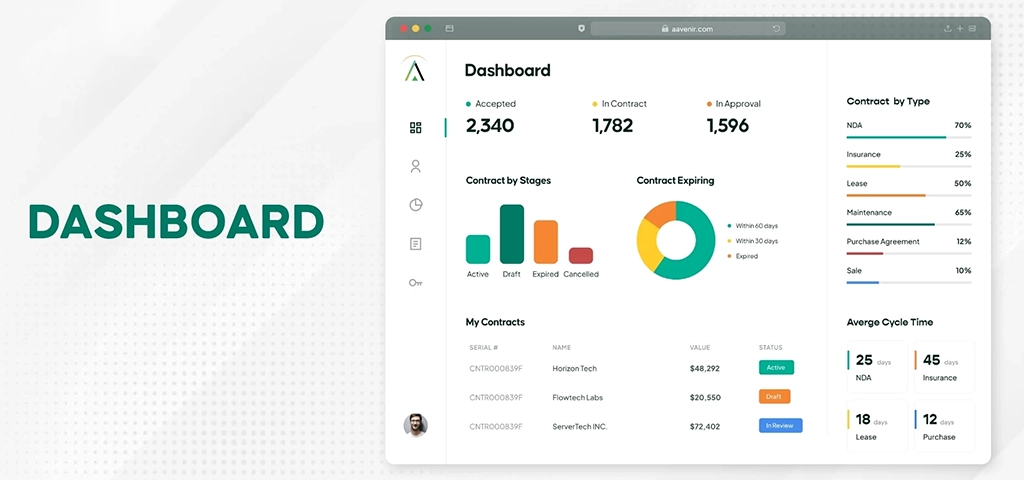Toggle the browser sidebar button
The height and width of the screenshot is (480, 1024).
(x=450, y=29)
